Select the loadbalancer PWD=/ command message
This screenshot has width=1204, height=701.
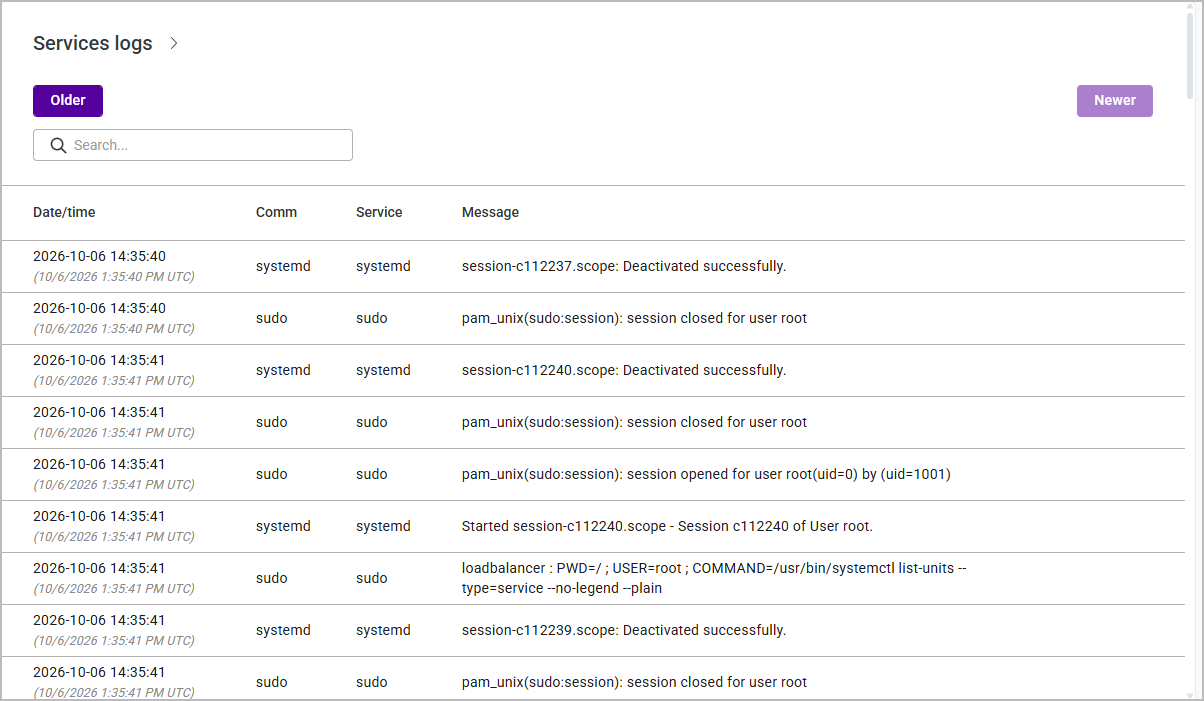click(714, 578)
